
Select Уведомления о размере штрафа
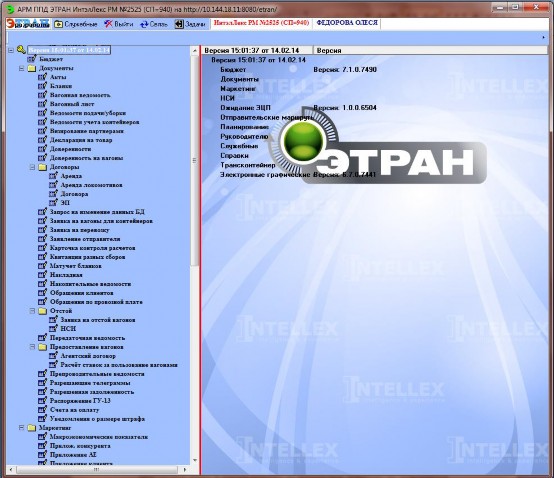coord(97,419)
